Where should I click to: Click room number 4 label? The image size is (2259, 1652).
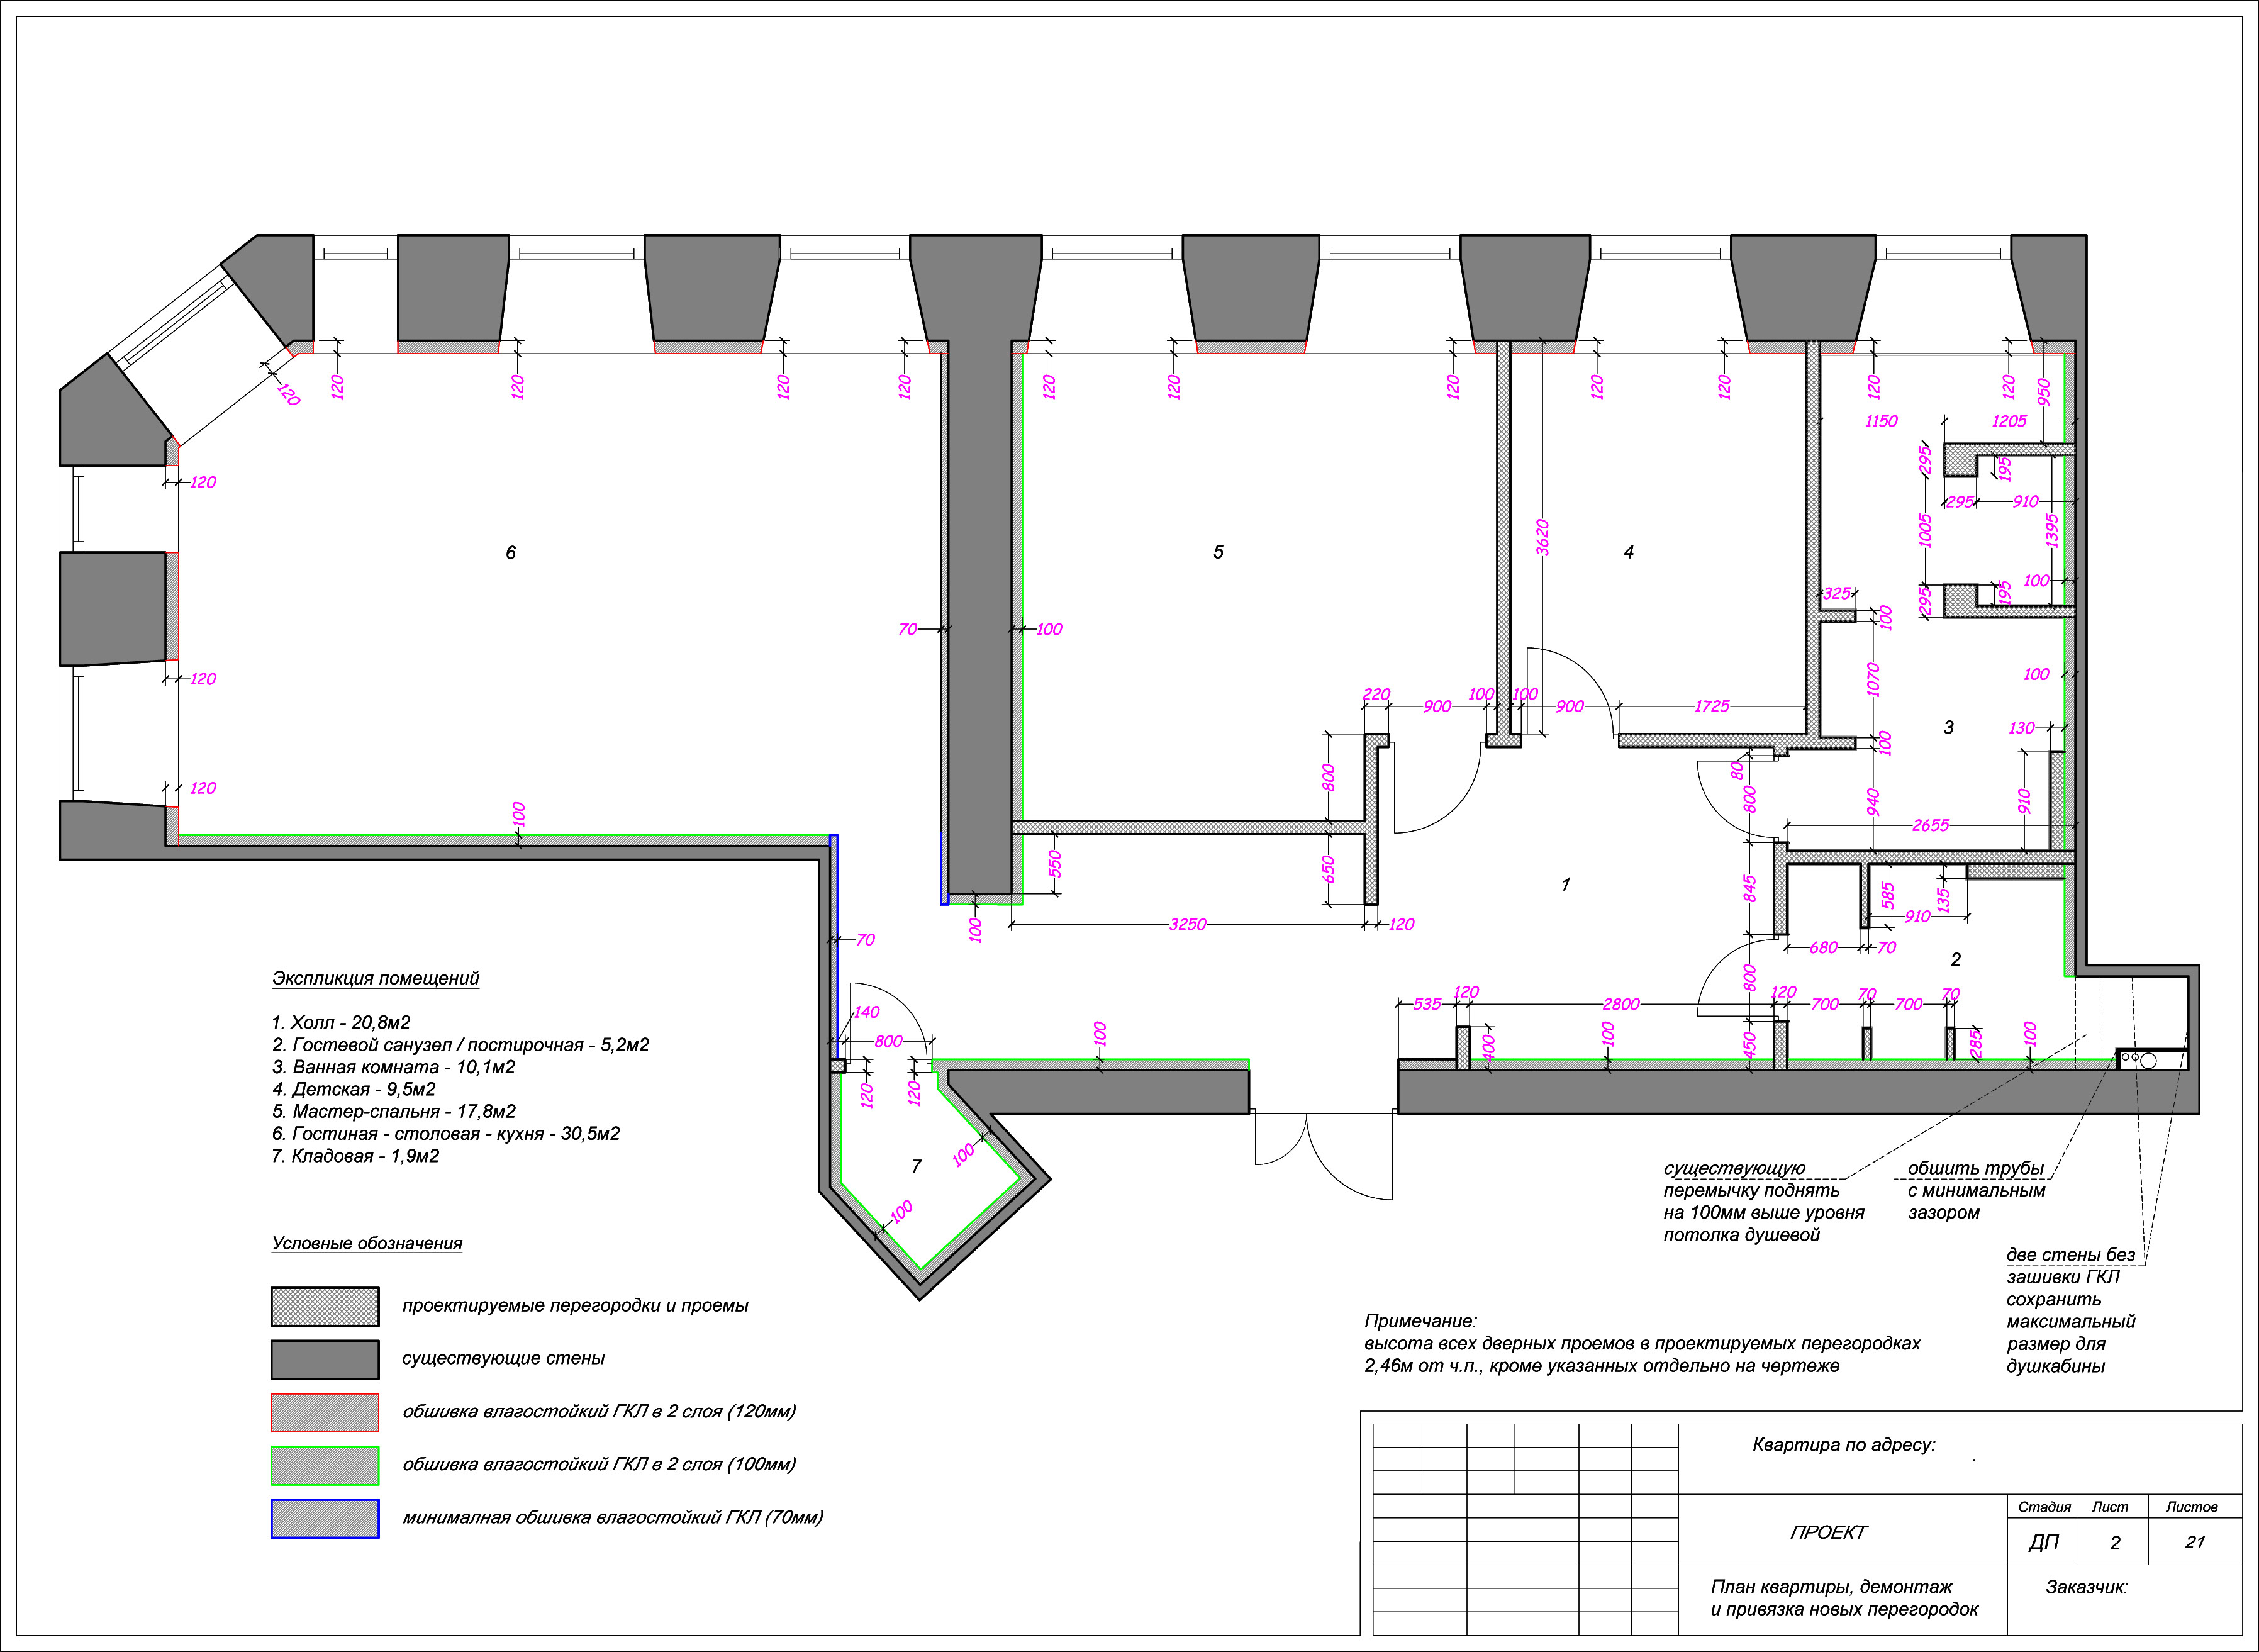1628,552
